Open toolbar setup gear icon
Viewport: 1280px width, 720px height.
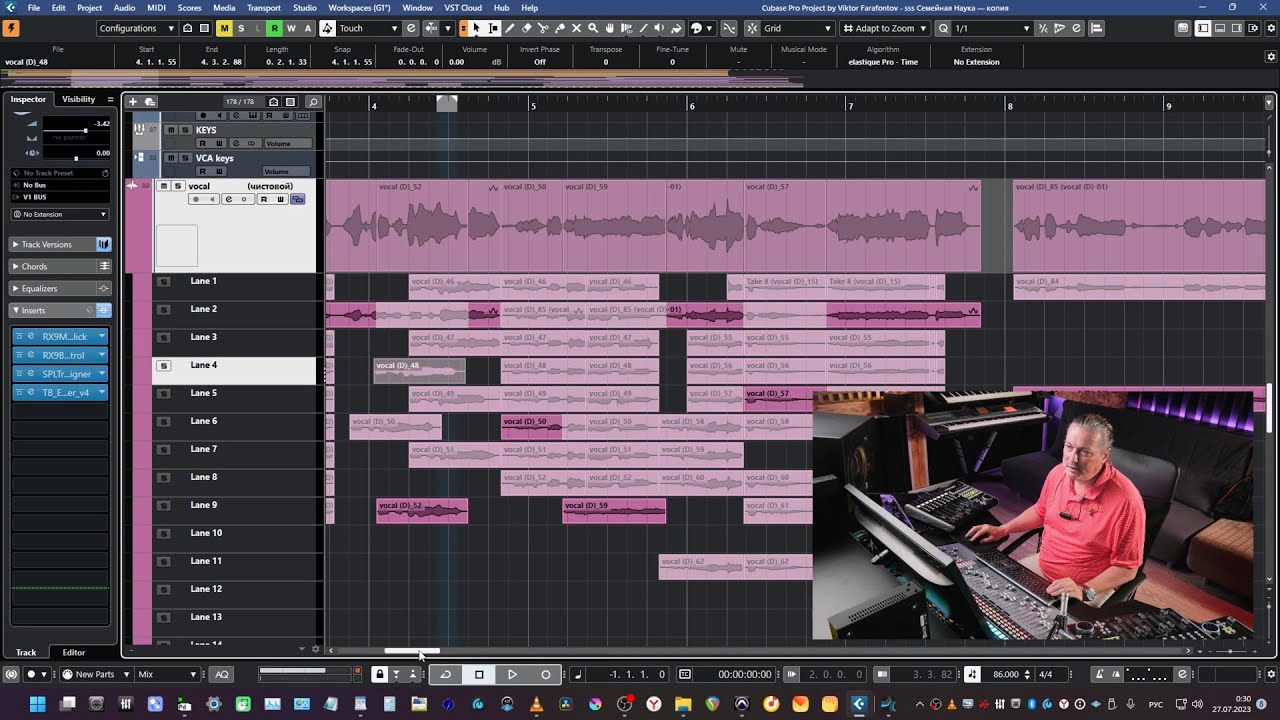point(1270,28)
